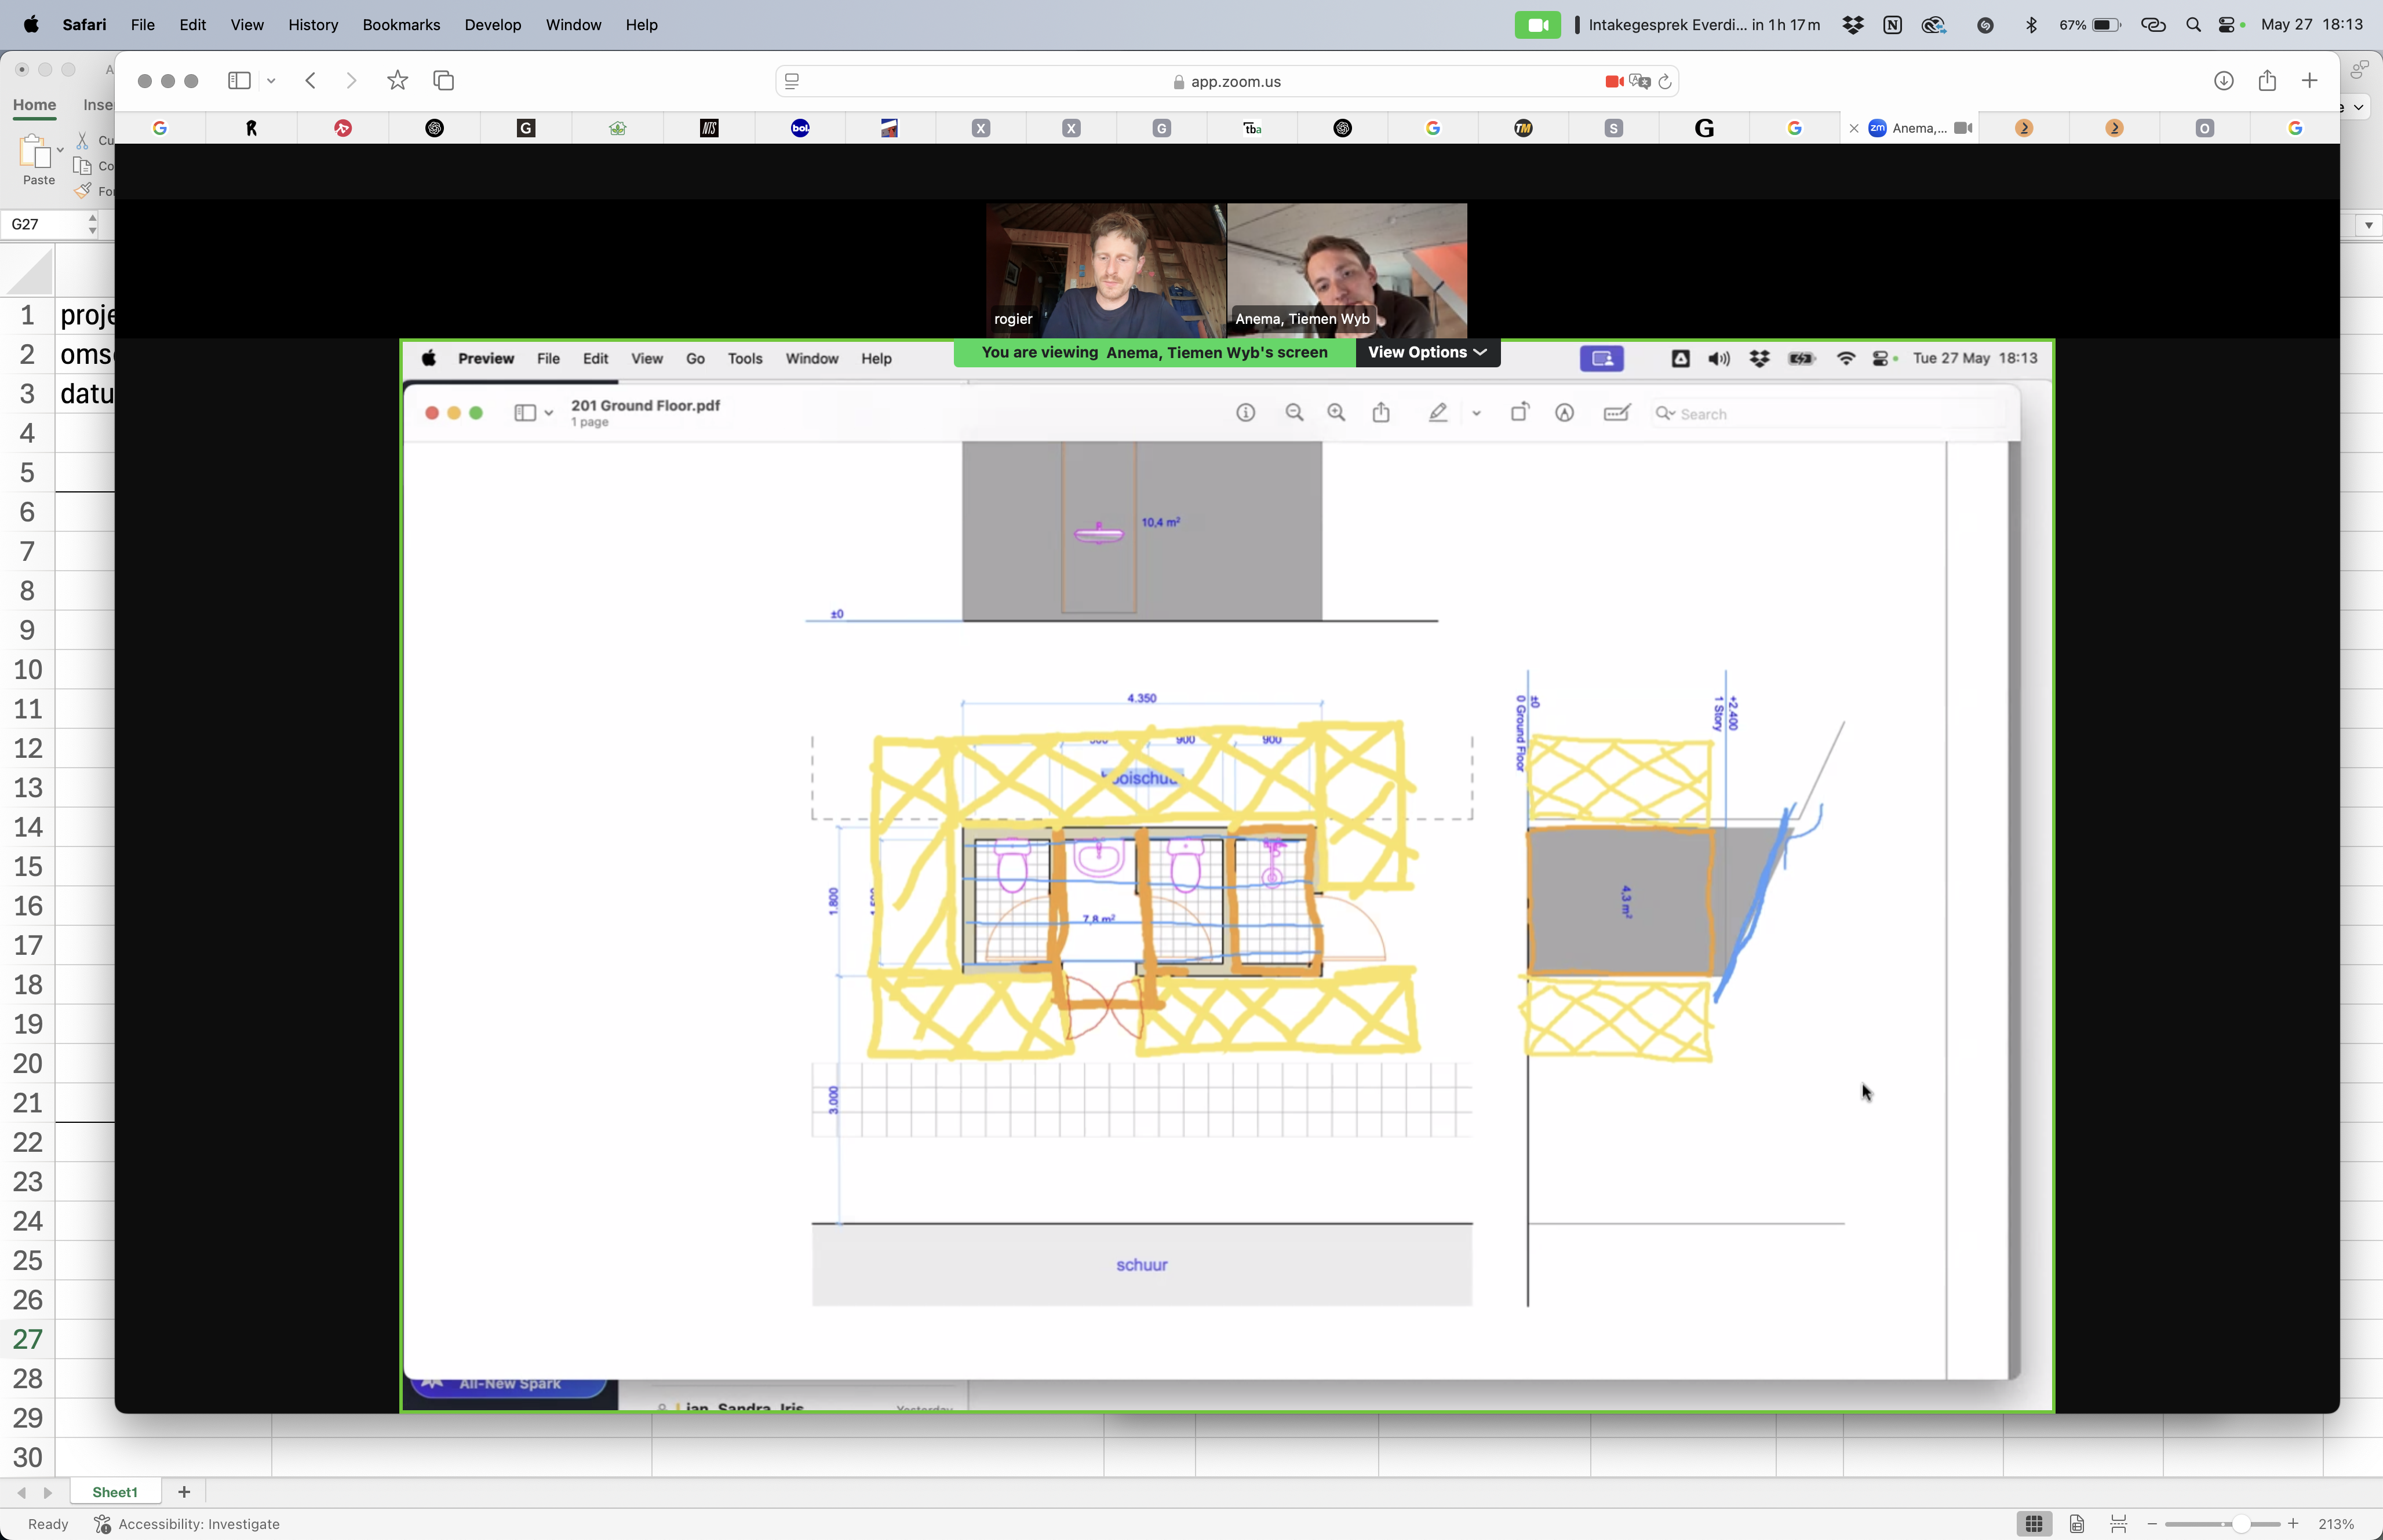Click Spotlight search in menu bar
This screenshot has height=1540, width=2383.
pyautogui.click(x=2193, y=25)
